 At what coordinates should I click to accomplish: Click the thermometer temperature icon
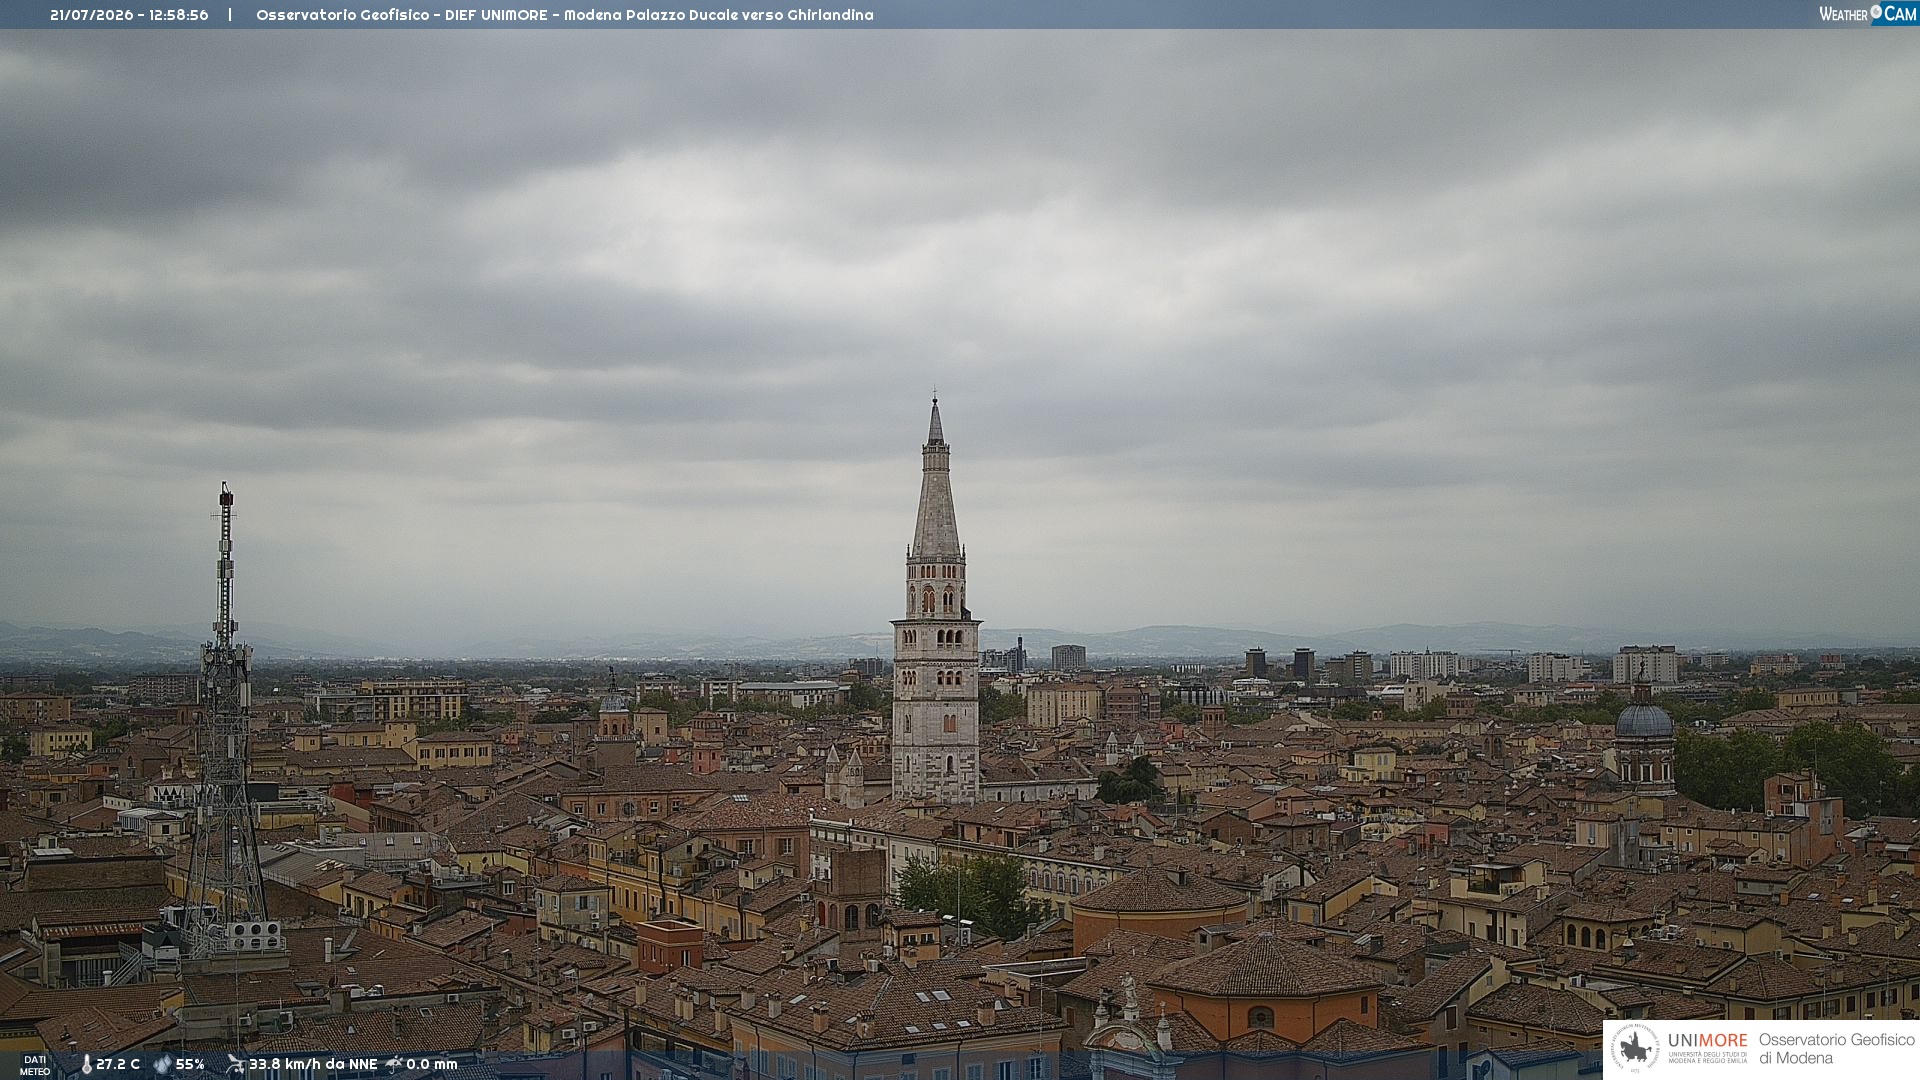pos(86,1065)
